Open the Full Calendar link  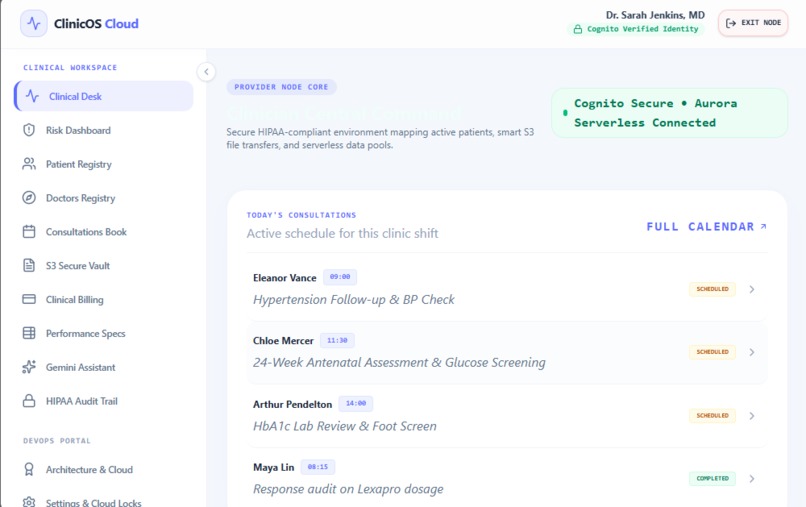706,226
